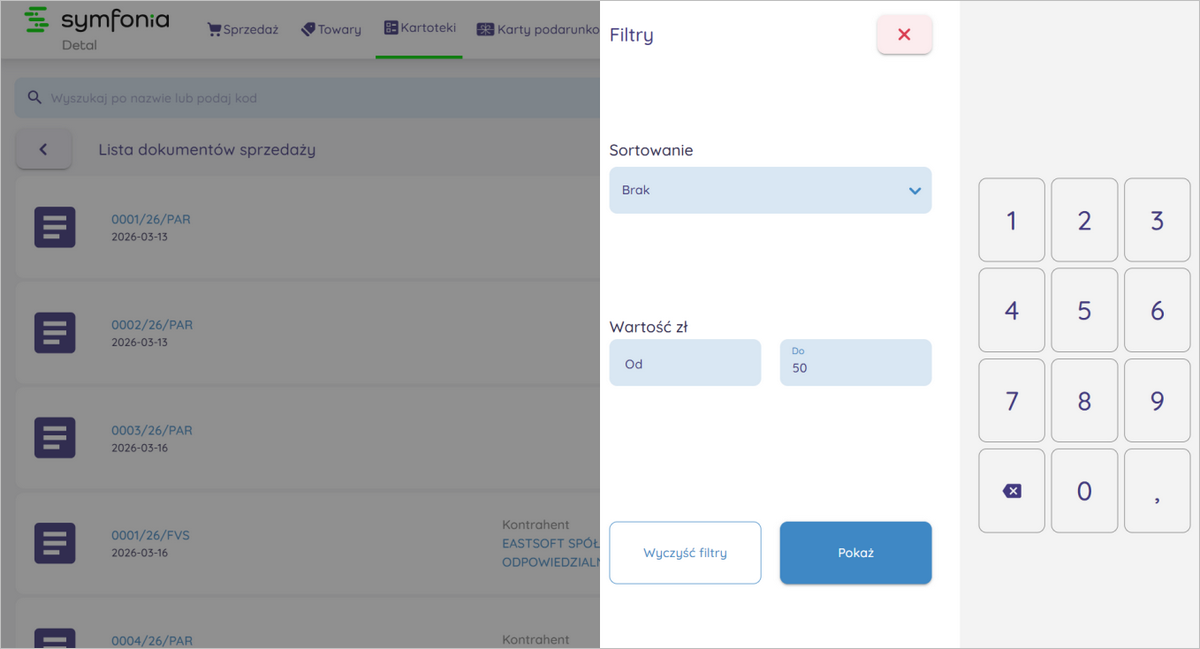Viewport: 1200px width, 649px height.
Task: Go back using the left arrow button
Action: [44, 150]
